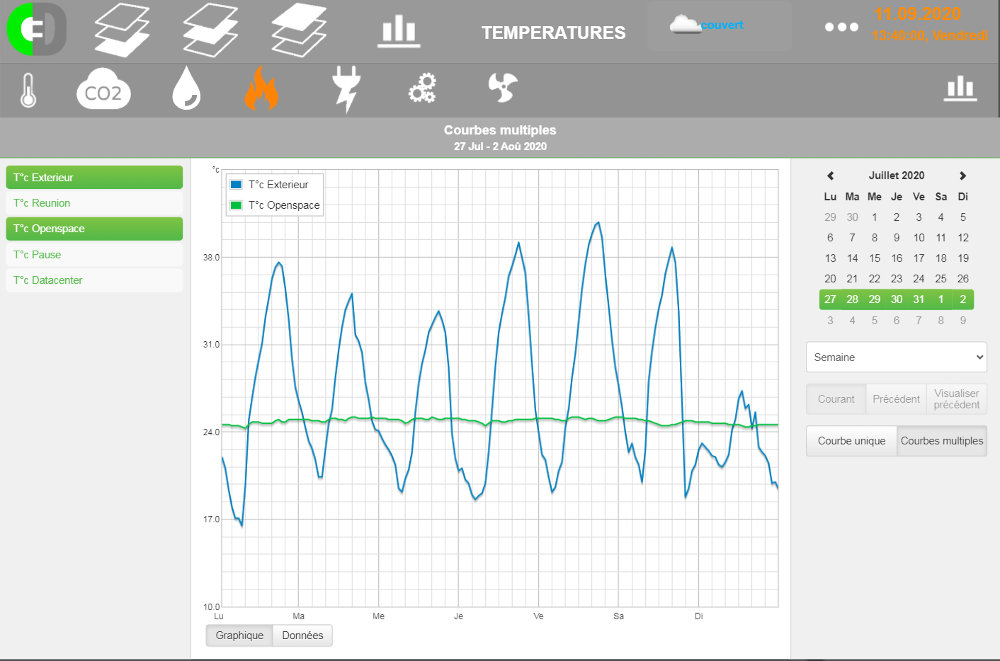Open the electric plug power icon
Screen dimensions: 1000x661
tap(345, 89)
